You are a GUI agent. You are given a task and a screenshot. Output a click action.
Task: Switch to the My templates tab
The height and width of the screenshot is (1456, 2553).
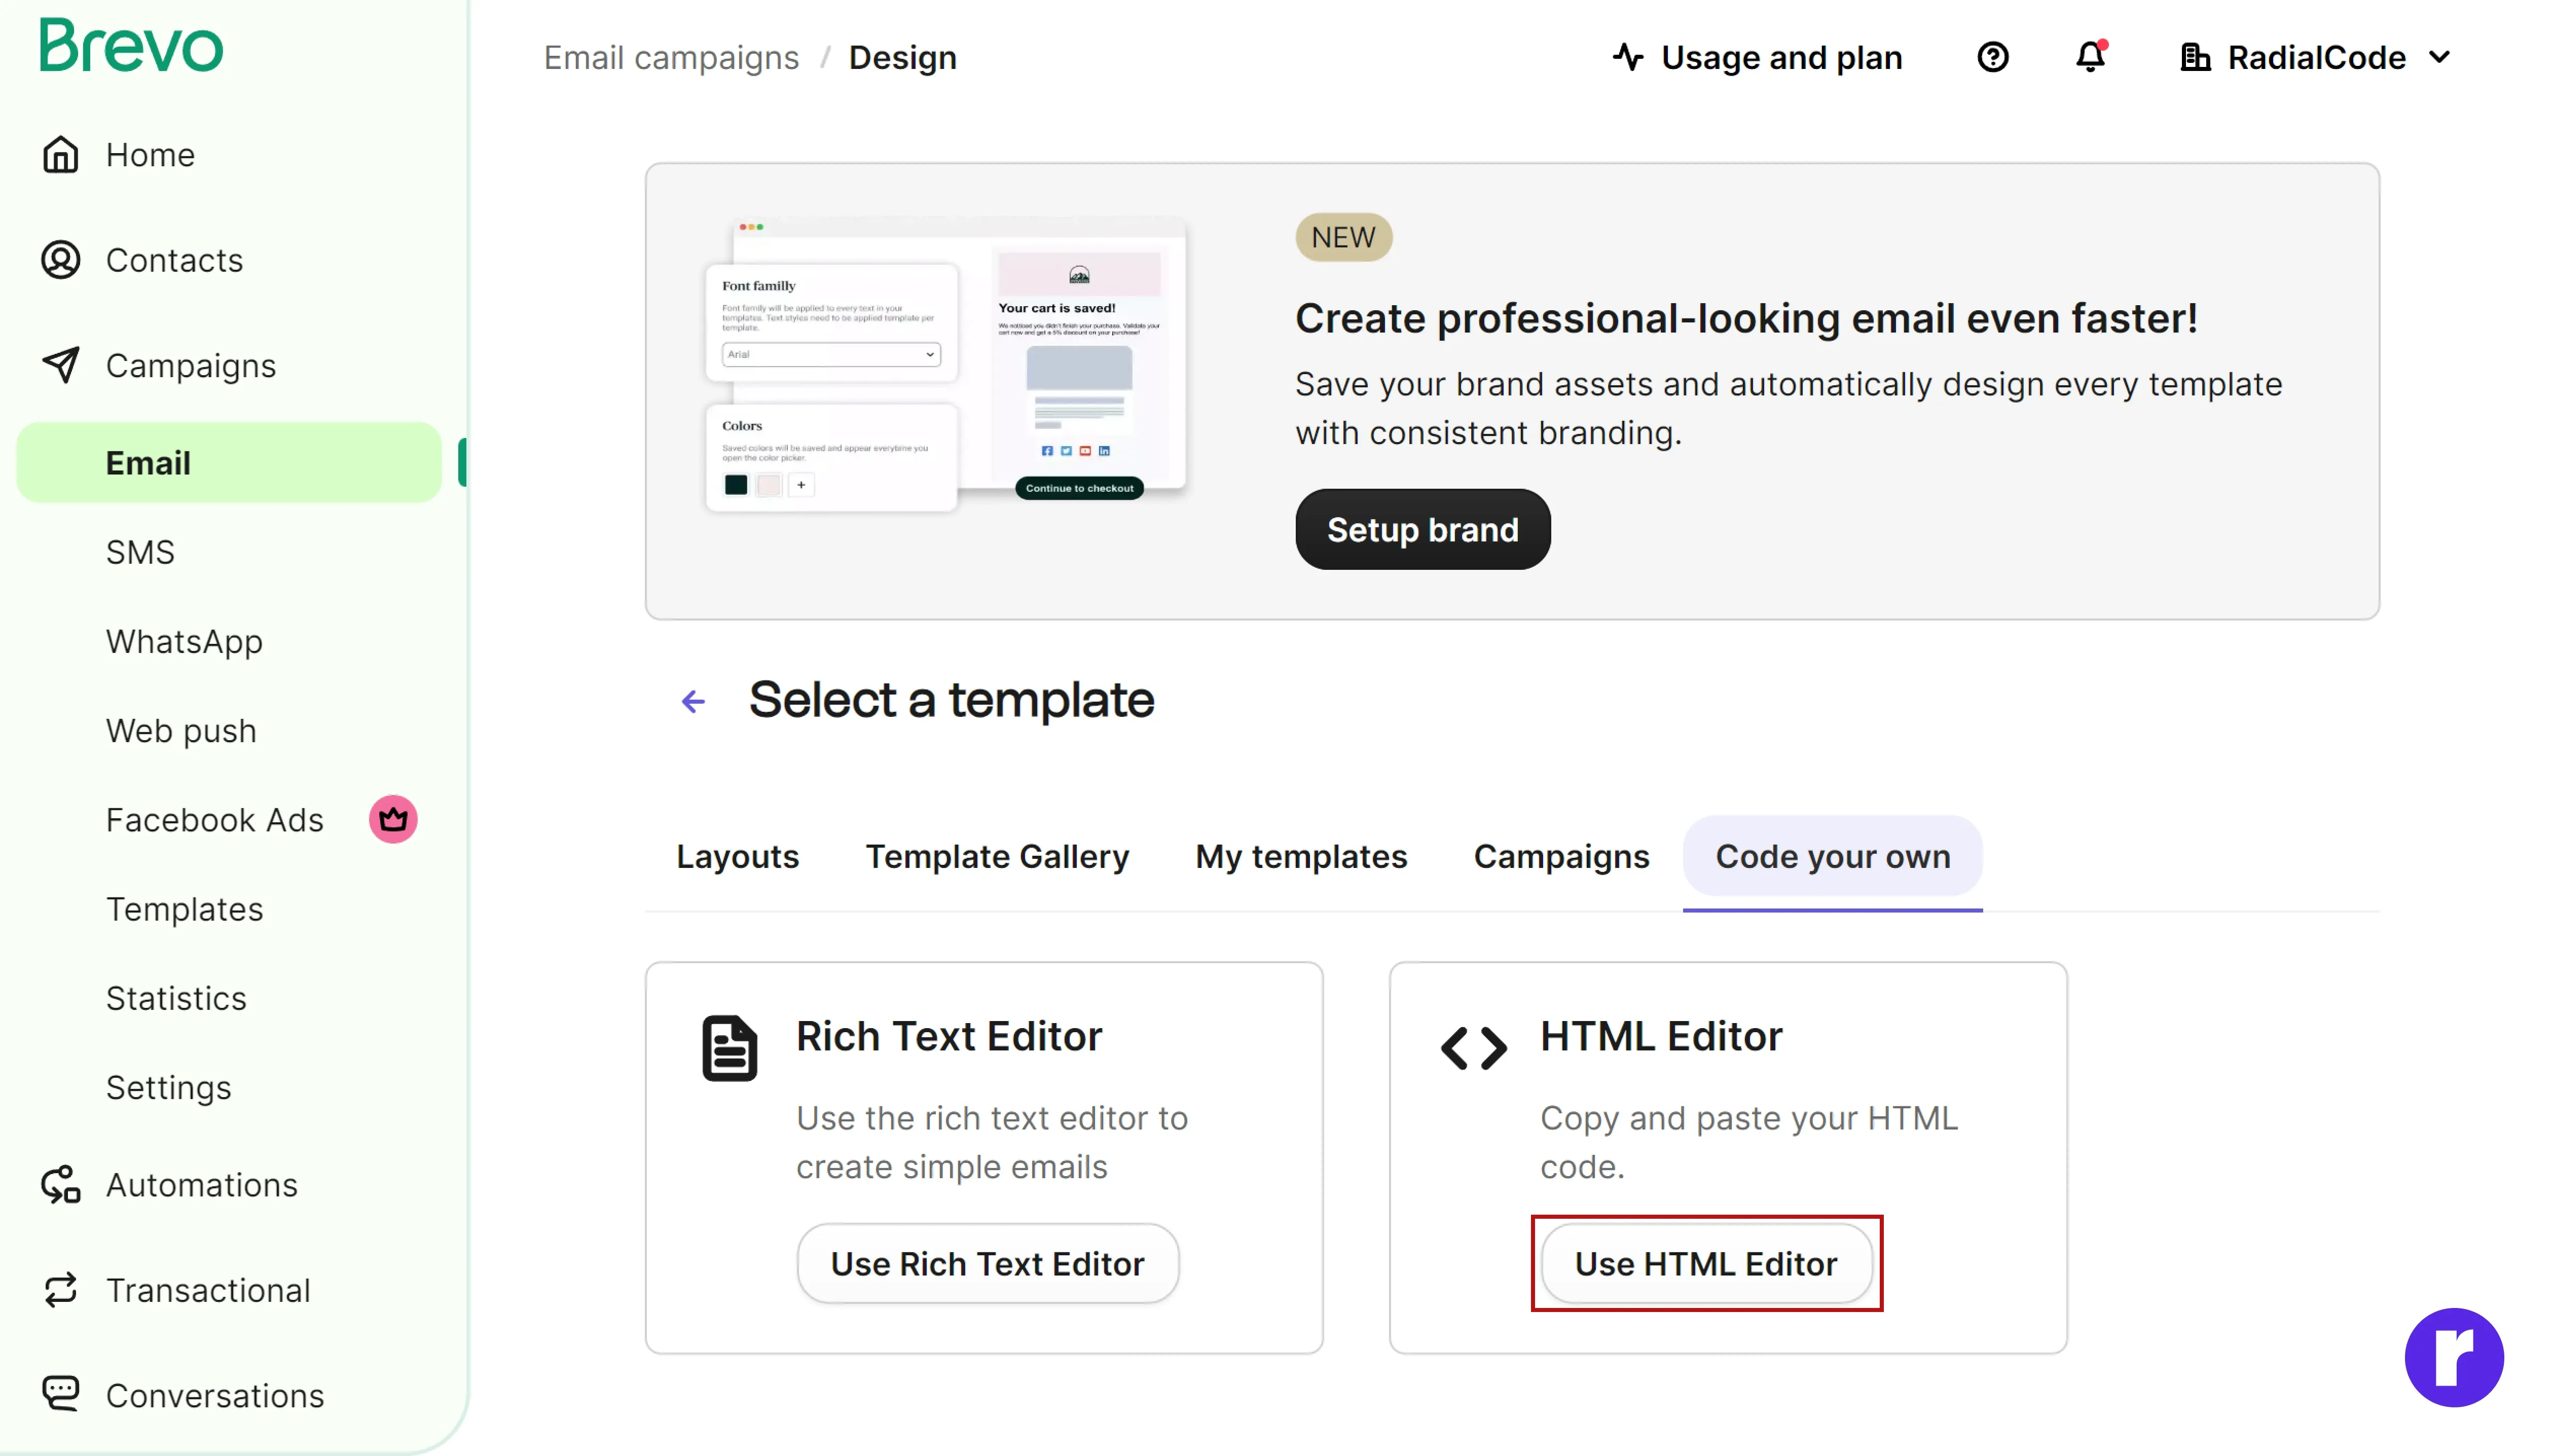click(1300, 856)
